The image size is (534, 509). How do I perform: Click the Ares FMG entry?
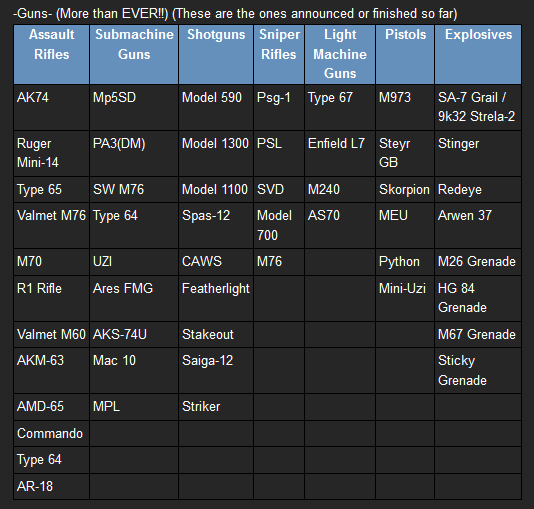pos(134,299)
